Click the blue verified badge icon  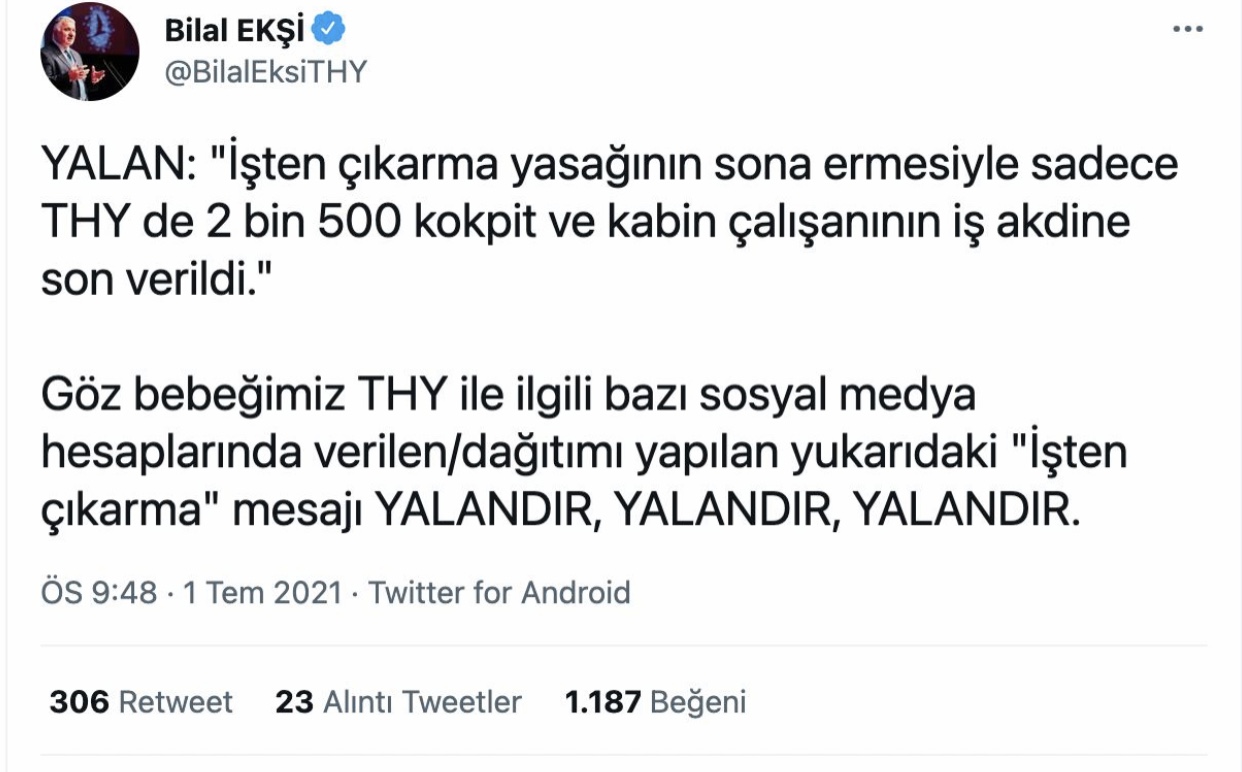(x=327, y=32)
